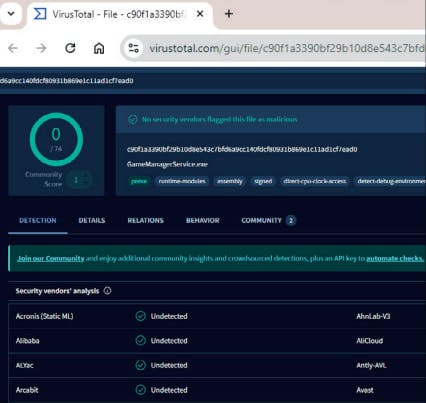Open the site information icon in address bar
This screenshot has width=426, height=403.
coord(134,48)
